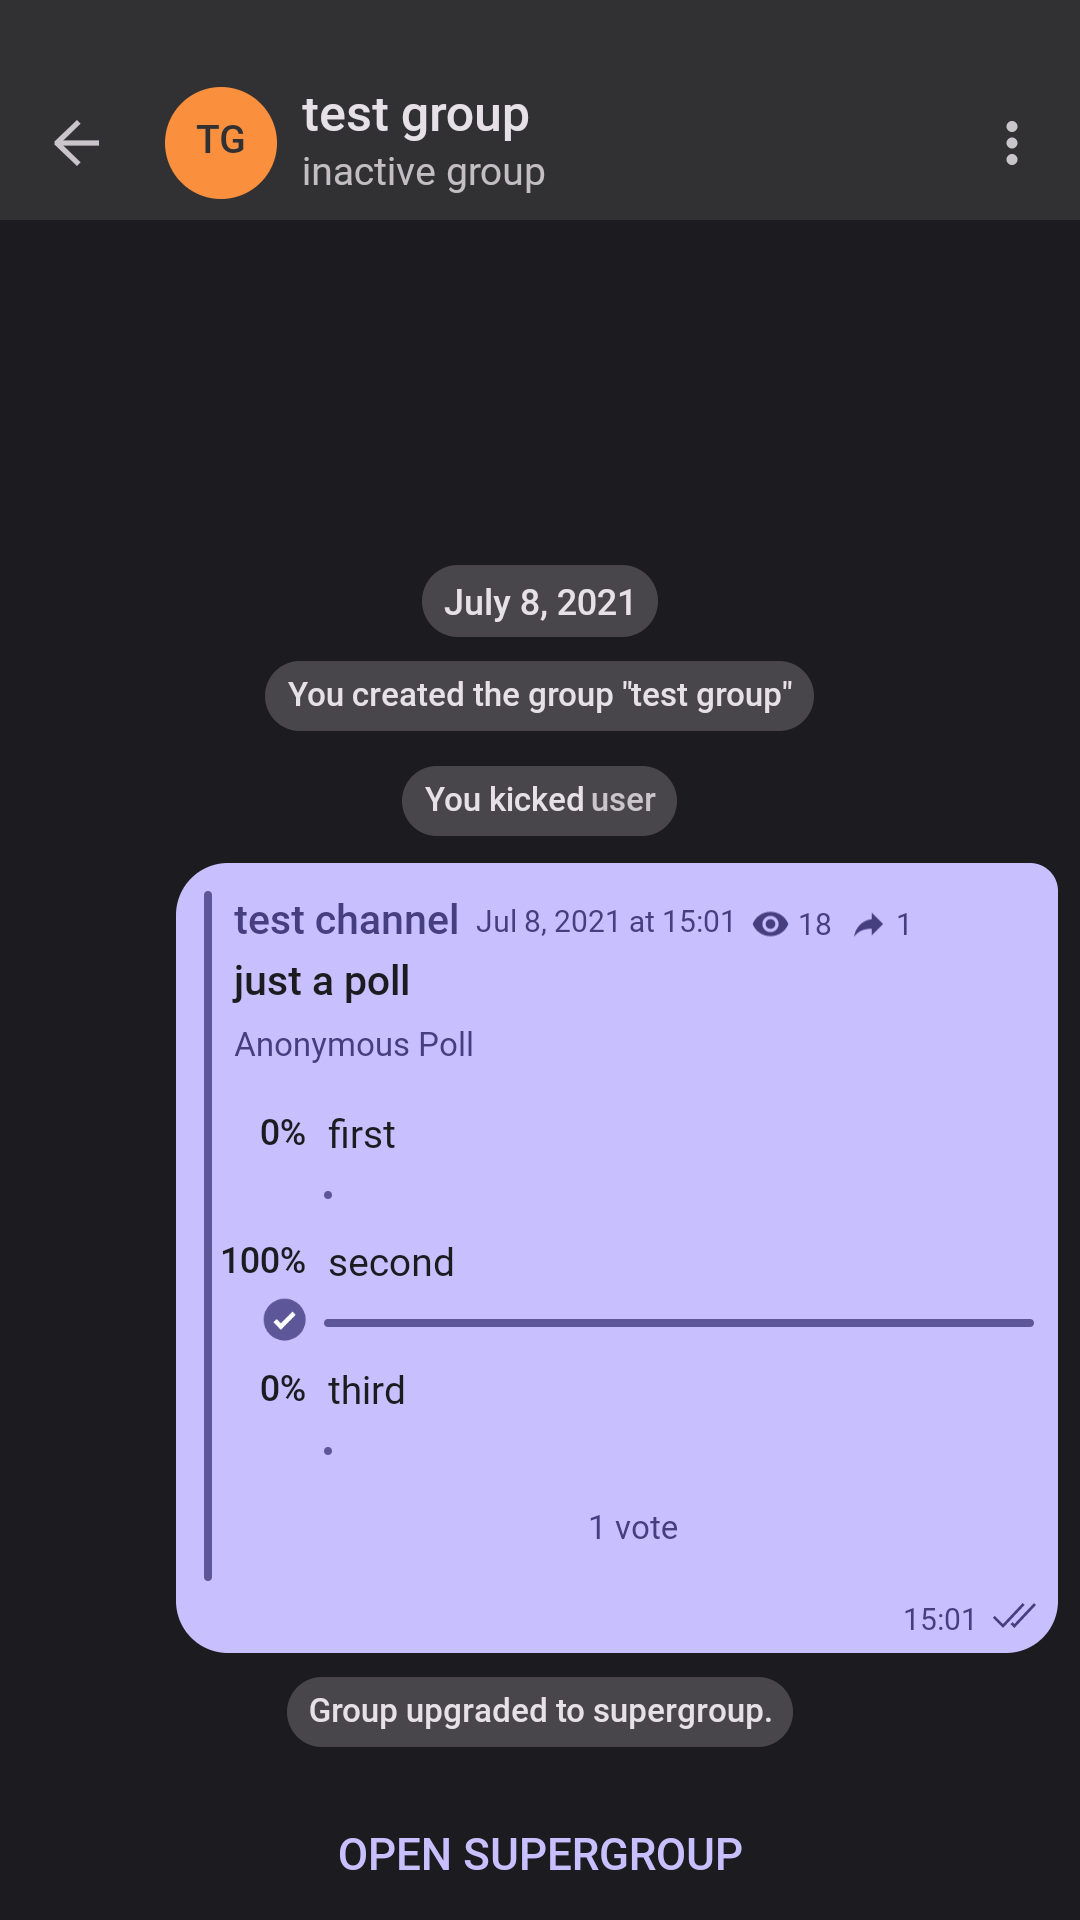Open the three-dot overflow menu
Screen dimensions: 1080x1920
coord(1012,142)
